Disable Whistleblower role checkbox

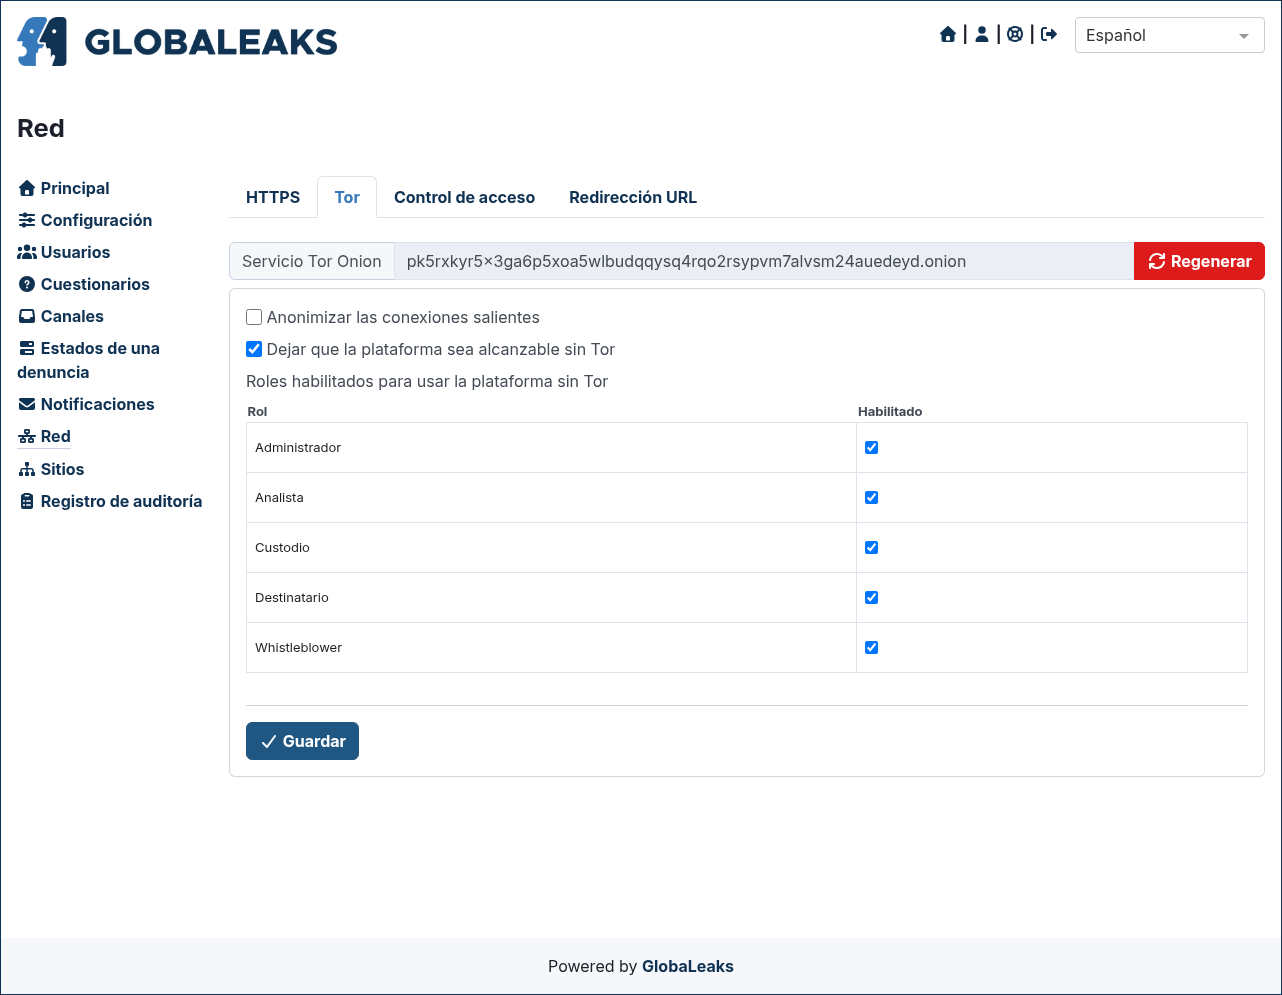click(871, 647)
